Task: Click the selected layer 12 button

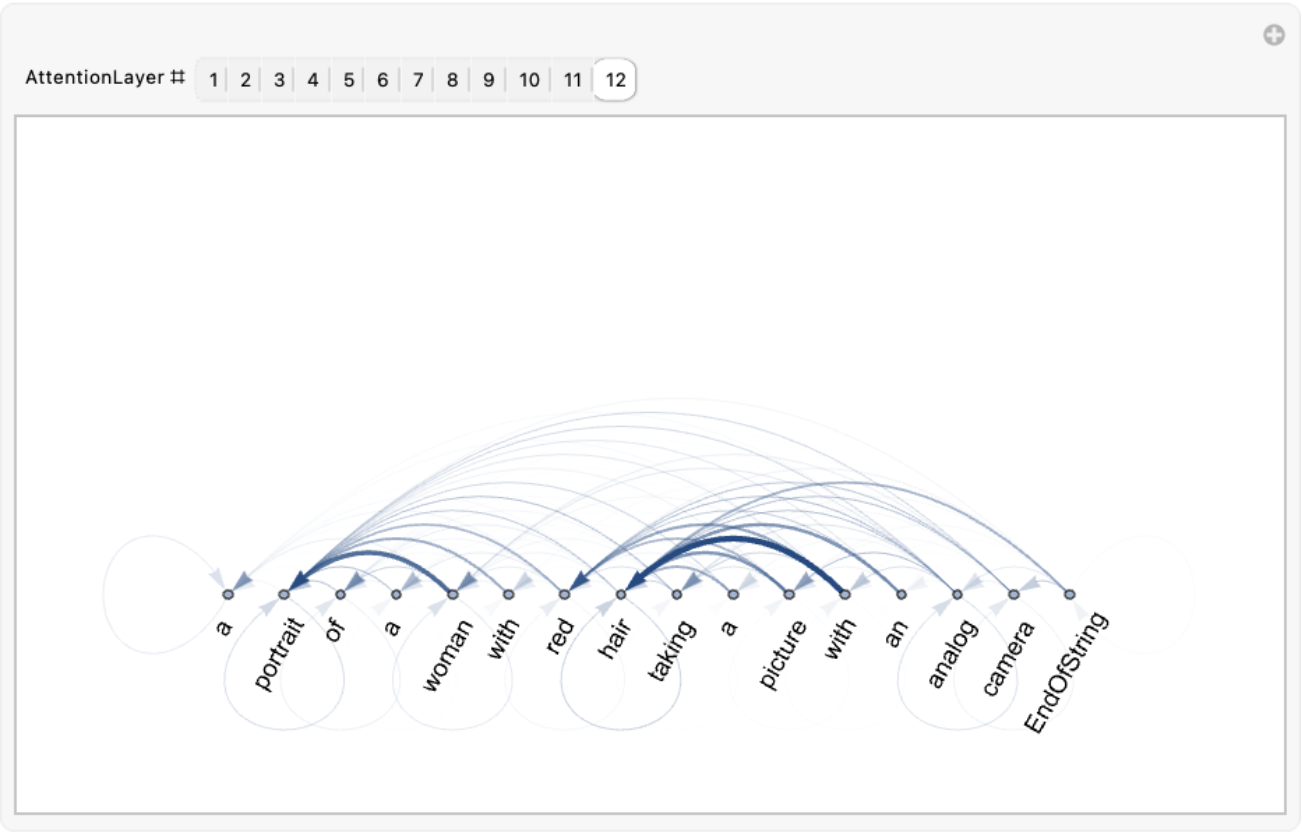Action: coord(615,80)
